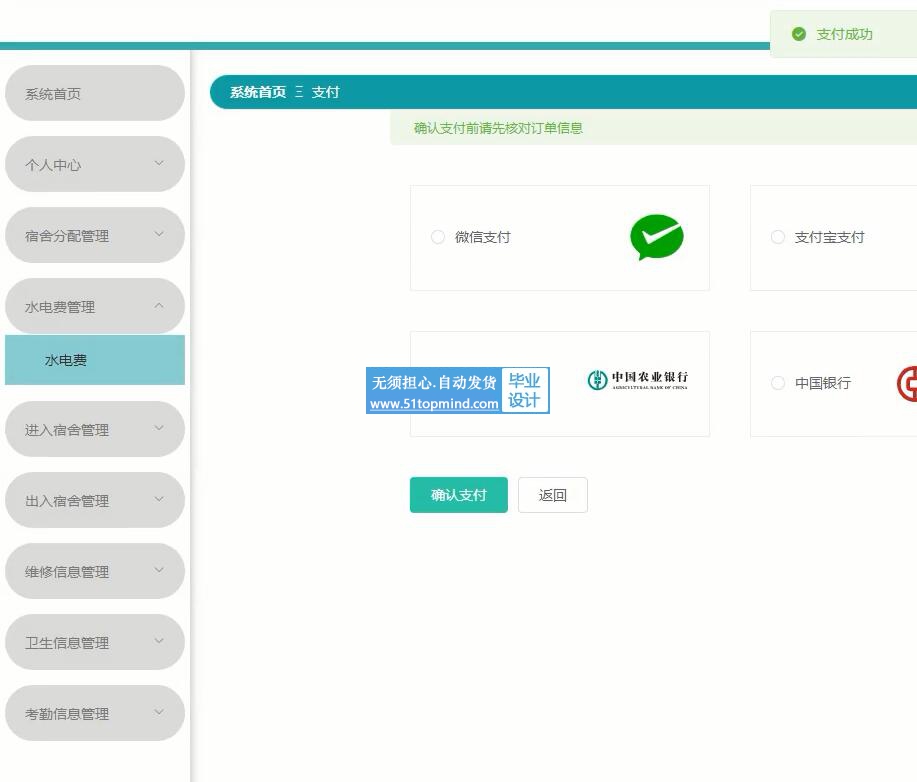Click the 返回 button

553,495
